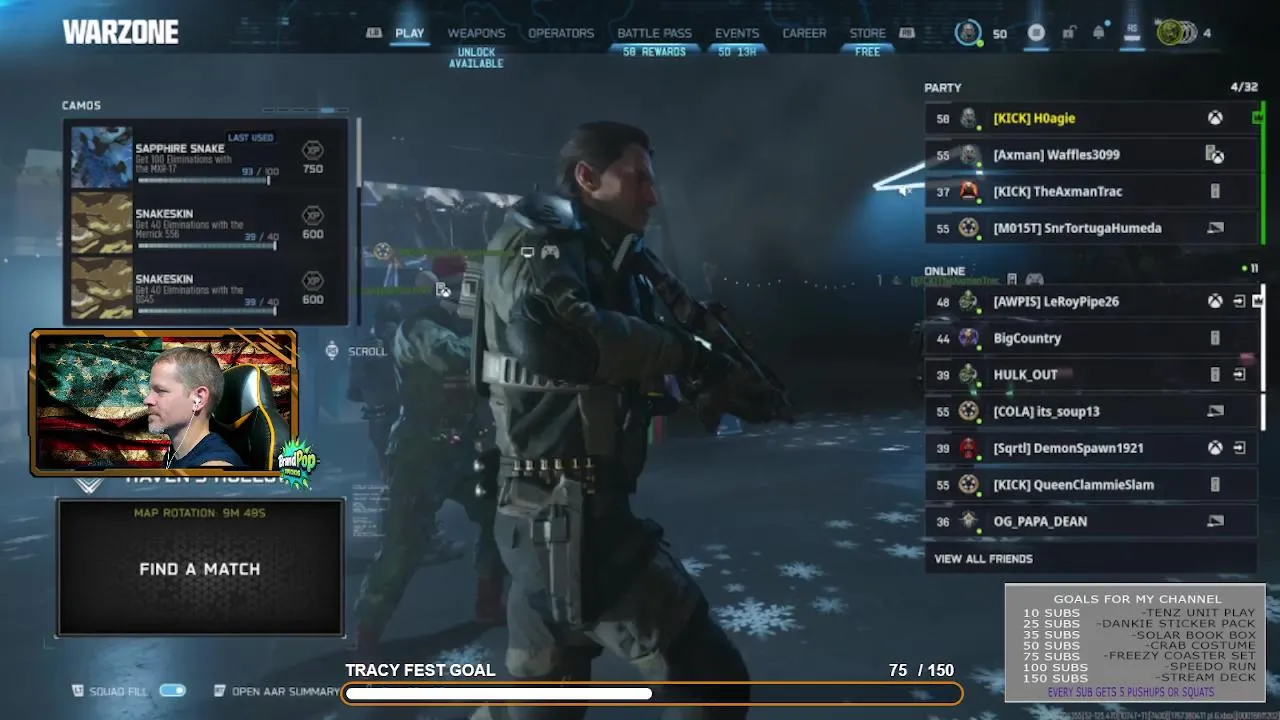Go to the EVENTS tab
The height and width of the screenshot is (720, 1280).
point(737,33)
